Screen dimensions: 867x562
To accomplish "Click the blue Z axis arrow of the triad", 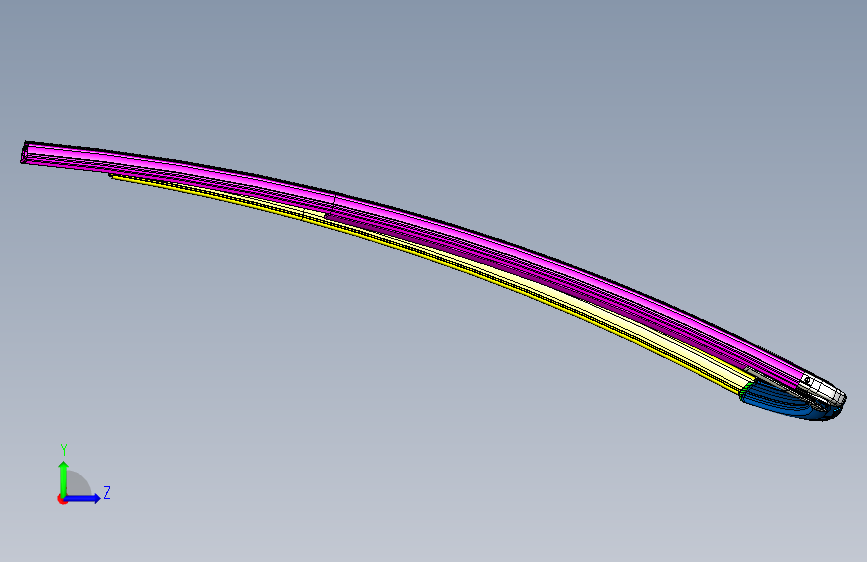I will tap(83, 498).
